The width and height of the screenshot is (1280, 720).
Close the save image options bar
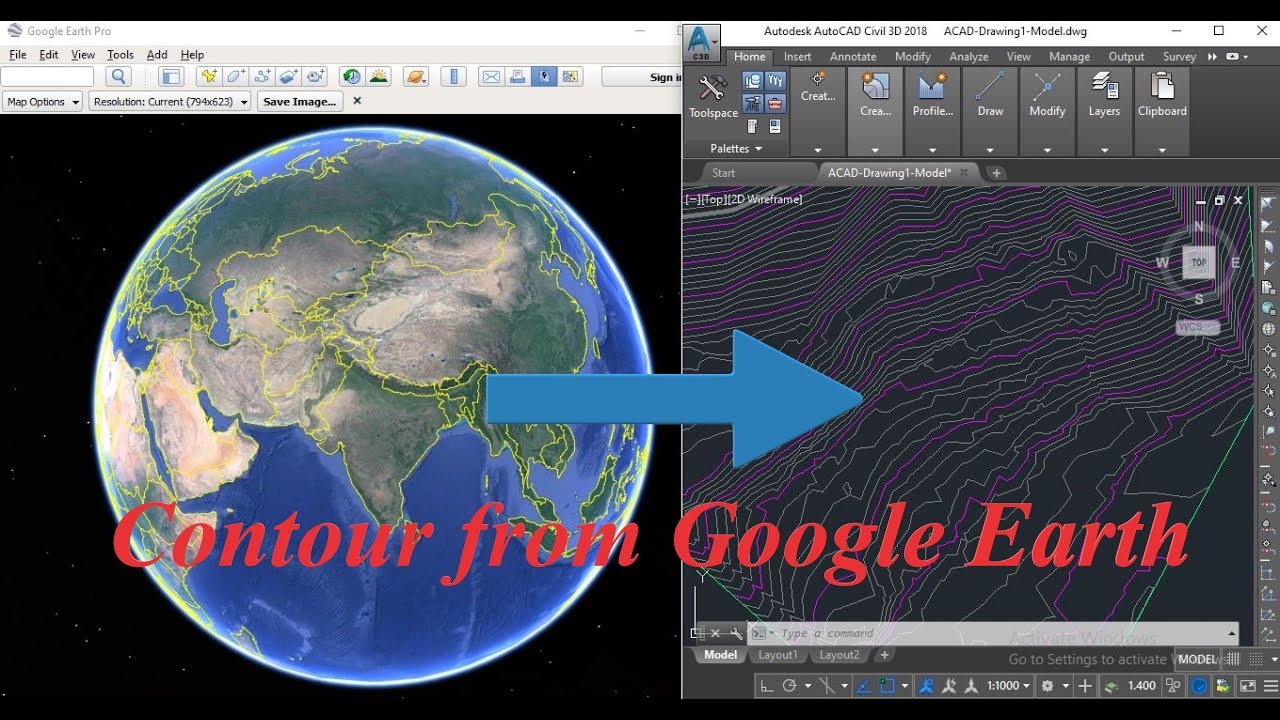coord(357,101)
